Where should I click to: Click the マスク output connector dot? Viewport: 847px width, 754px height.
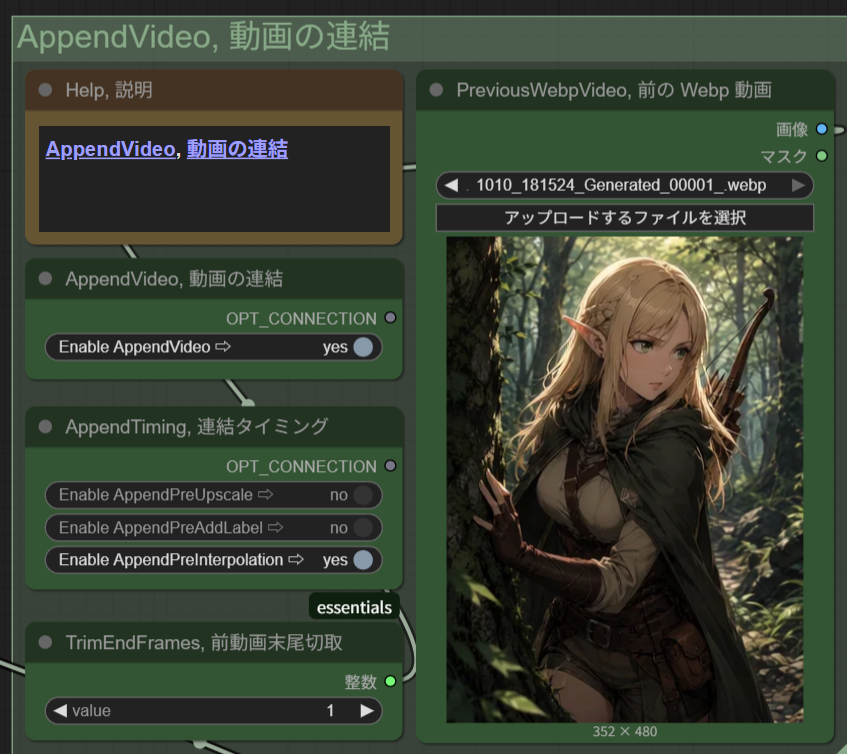[822, 156]
